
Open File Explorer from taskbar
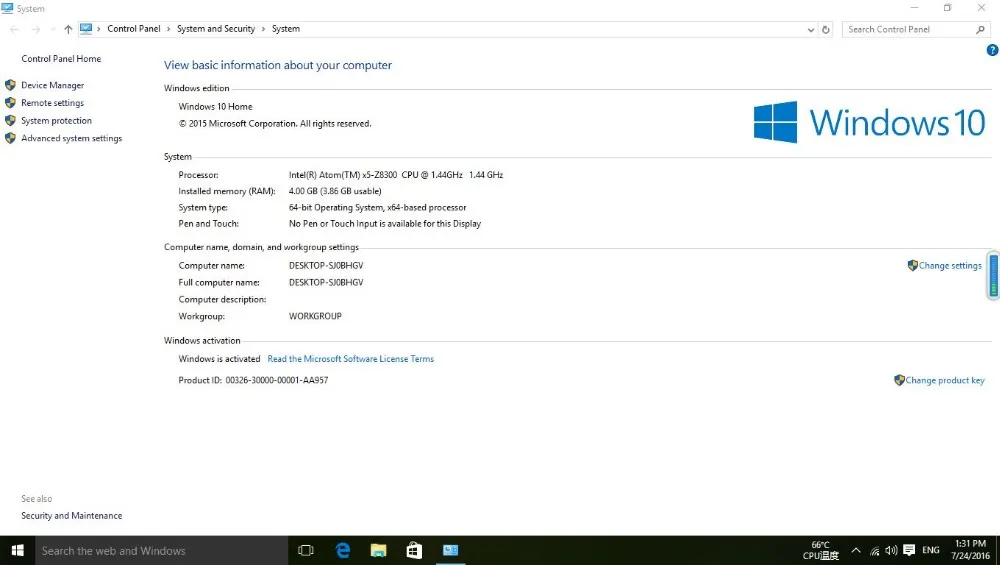tap(378, 550)
